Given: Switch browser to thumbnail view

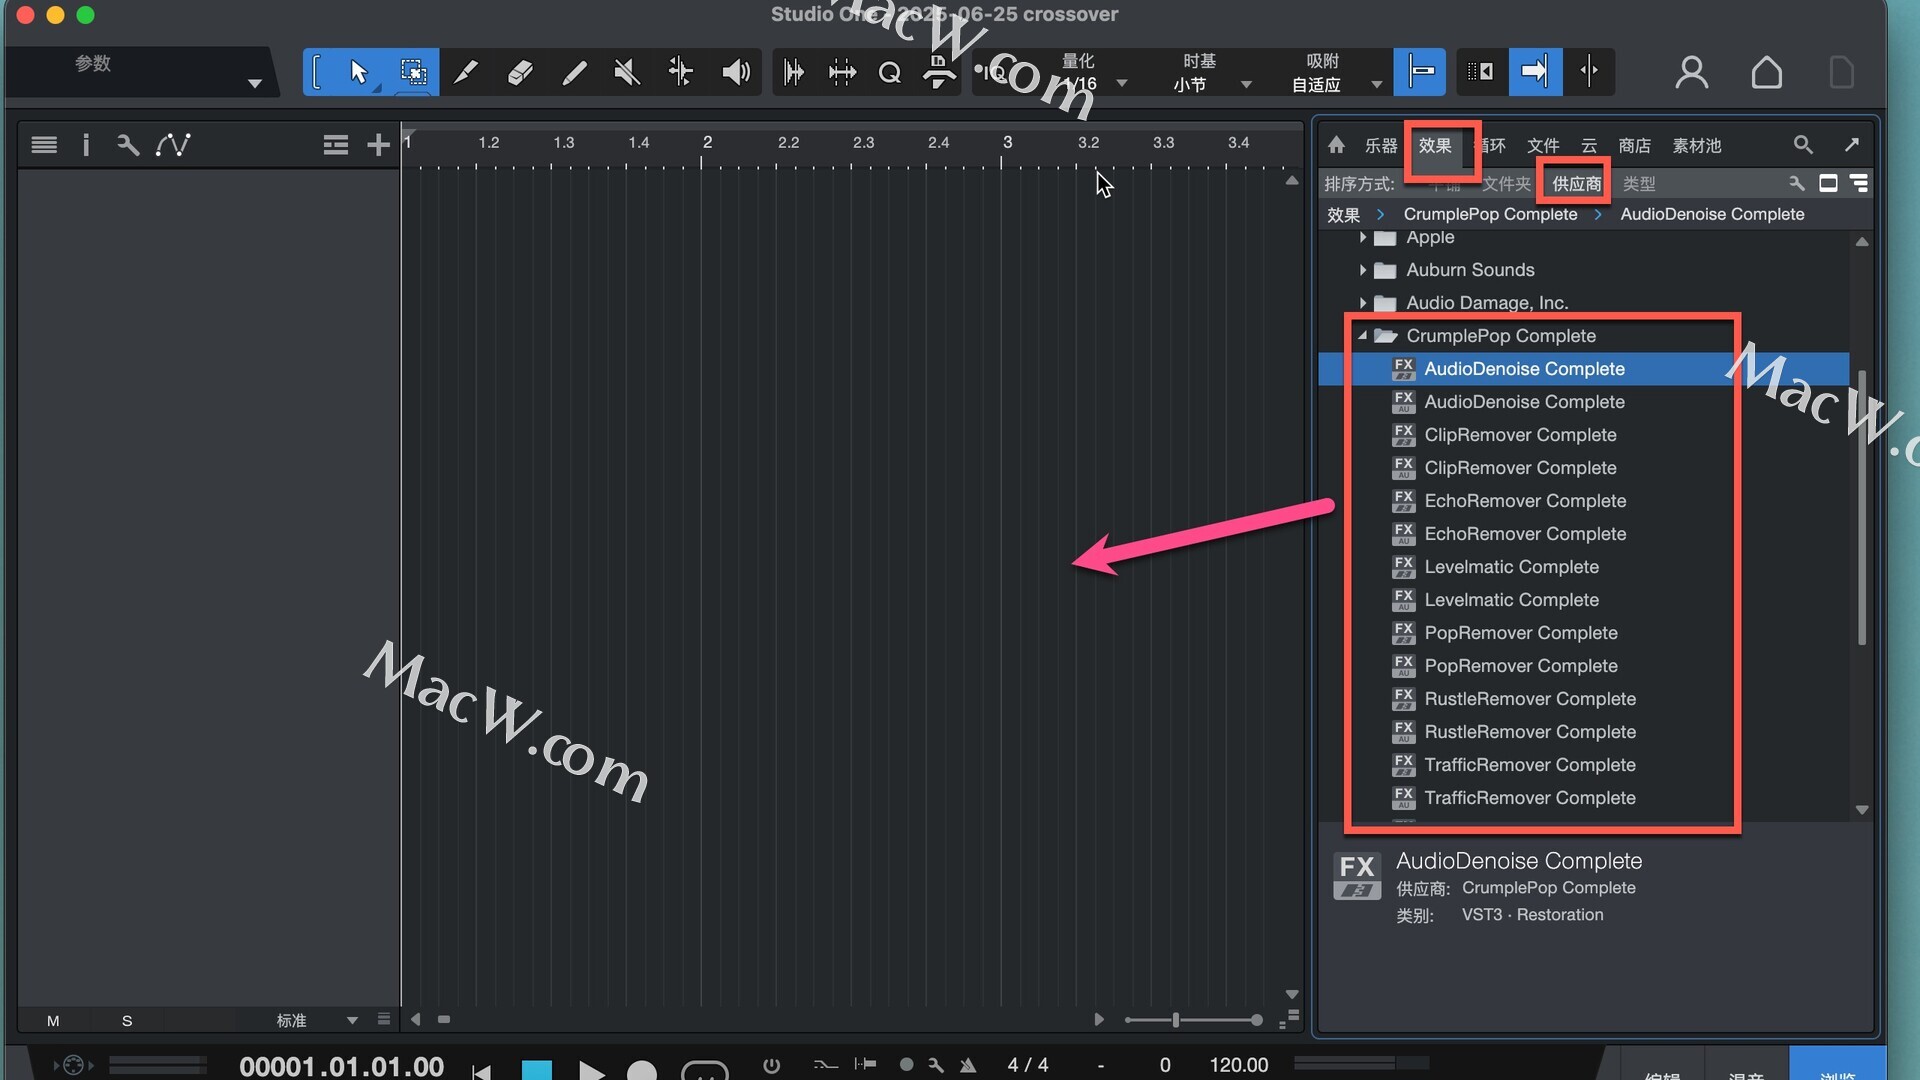Looking at the screenshot, I should (1828, 184).
